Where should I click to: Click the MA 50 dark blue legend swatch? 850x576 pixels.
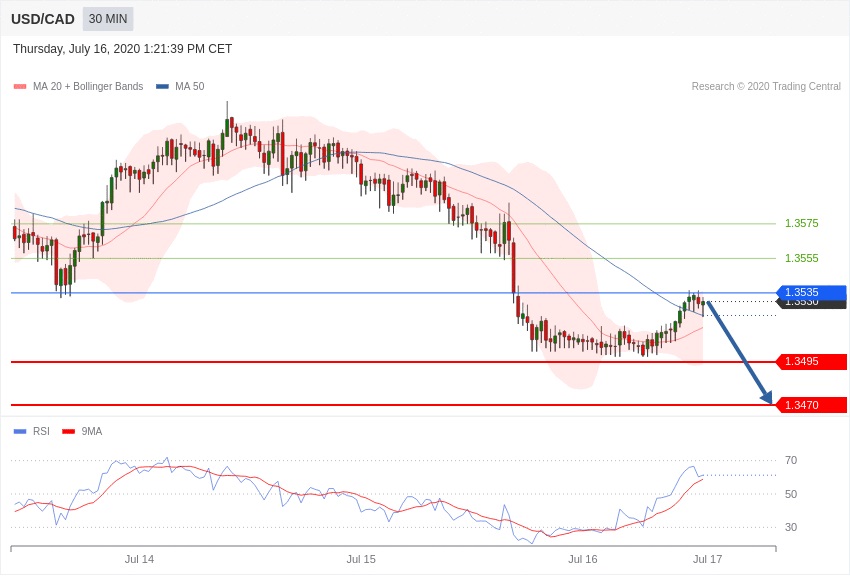pos(162,87)
